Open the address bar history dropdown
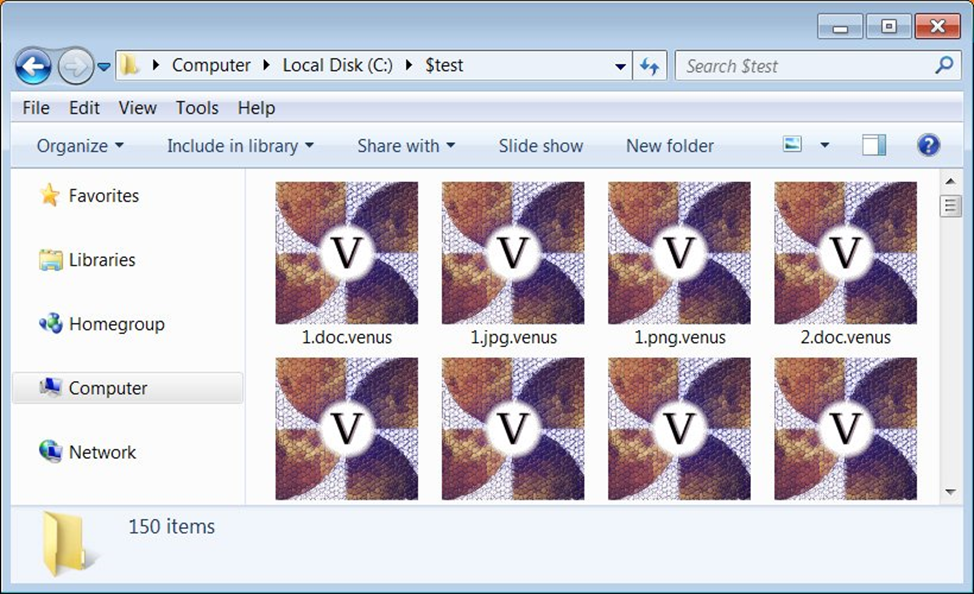This screenshot has height=594, width=974. 620,66
